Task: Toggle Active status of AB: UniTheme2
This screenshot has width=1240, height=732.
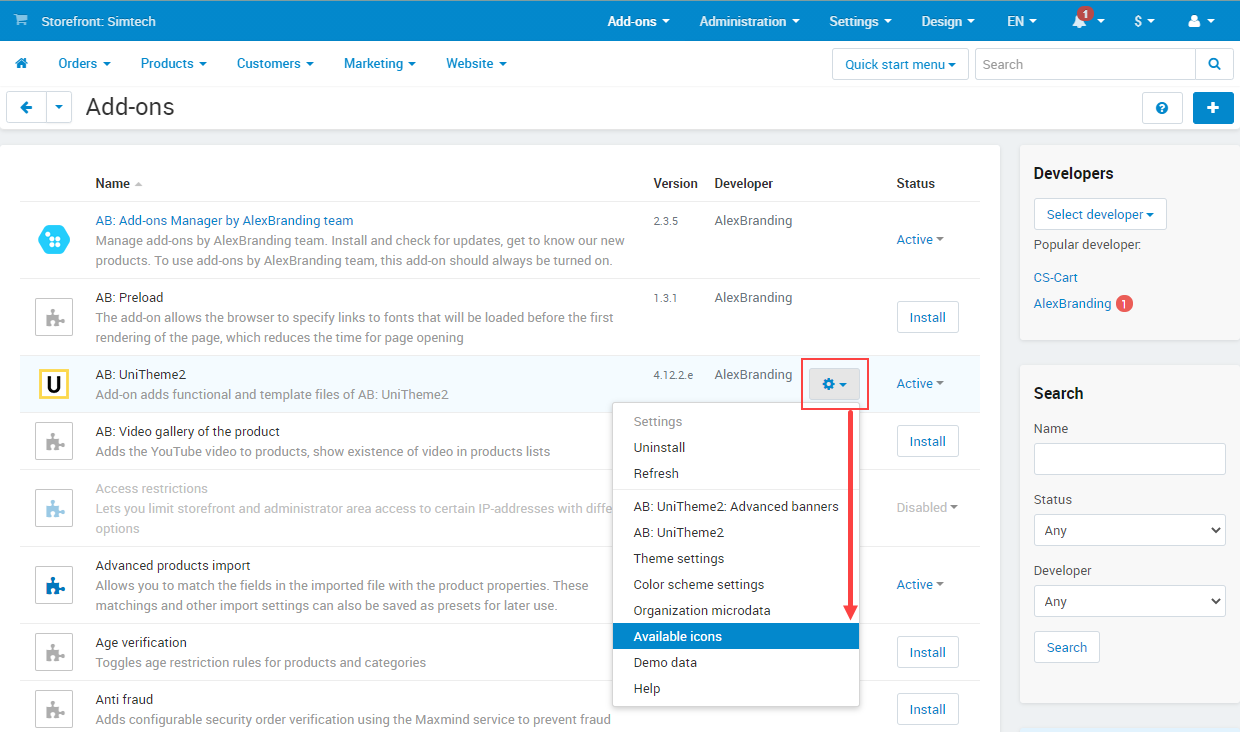Action: coord(919,384)
